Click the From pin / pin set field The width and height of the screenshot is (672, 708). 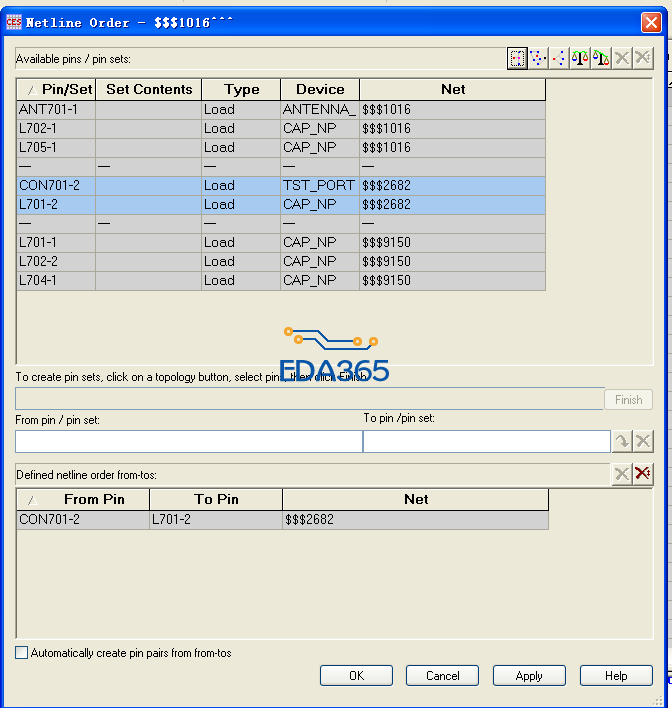tap(189, 441)
